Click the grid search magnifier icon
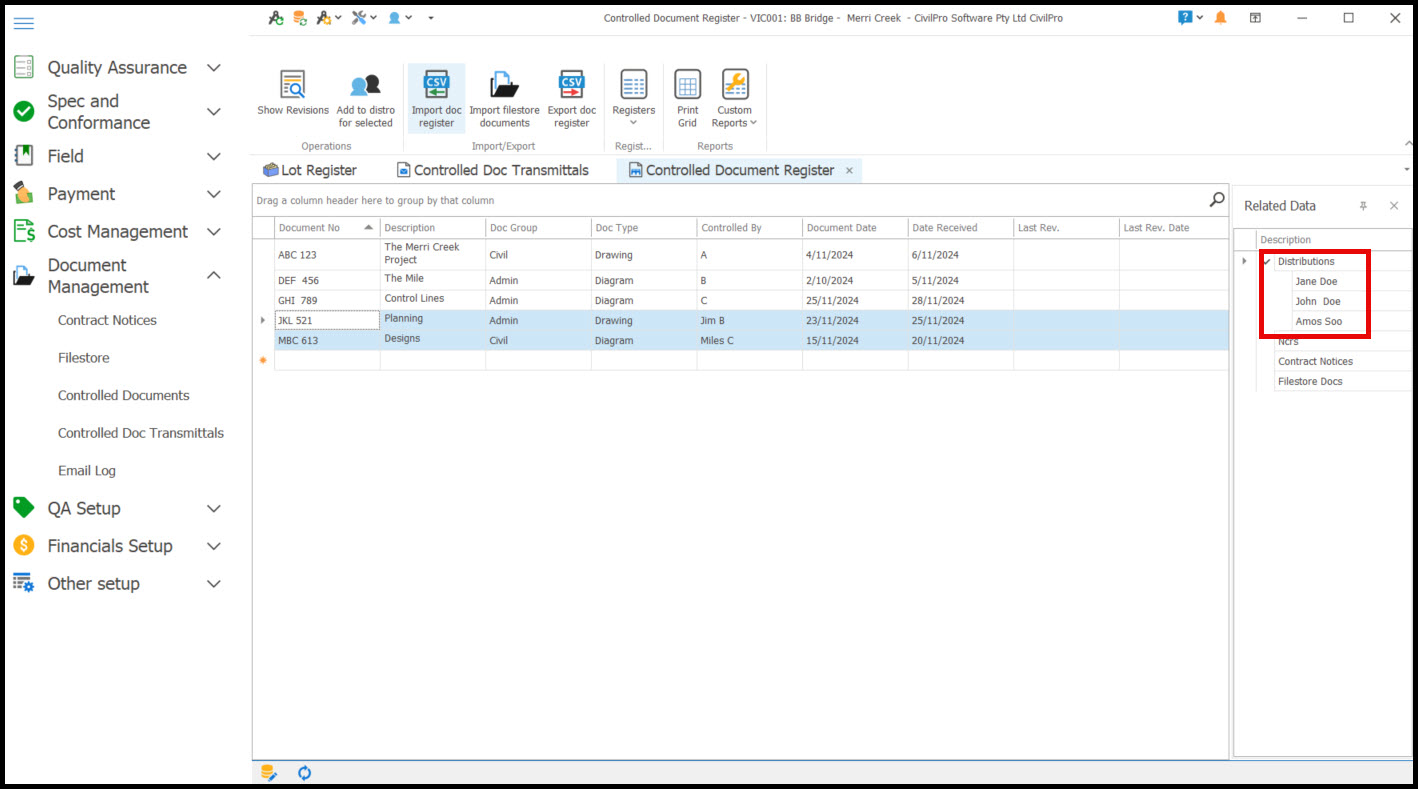This screenshot has height=789, width=1418. (x=1216, y=200)
